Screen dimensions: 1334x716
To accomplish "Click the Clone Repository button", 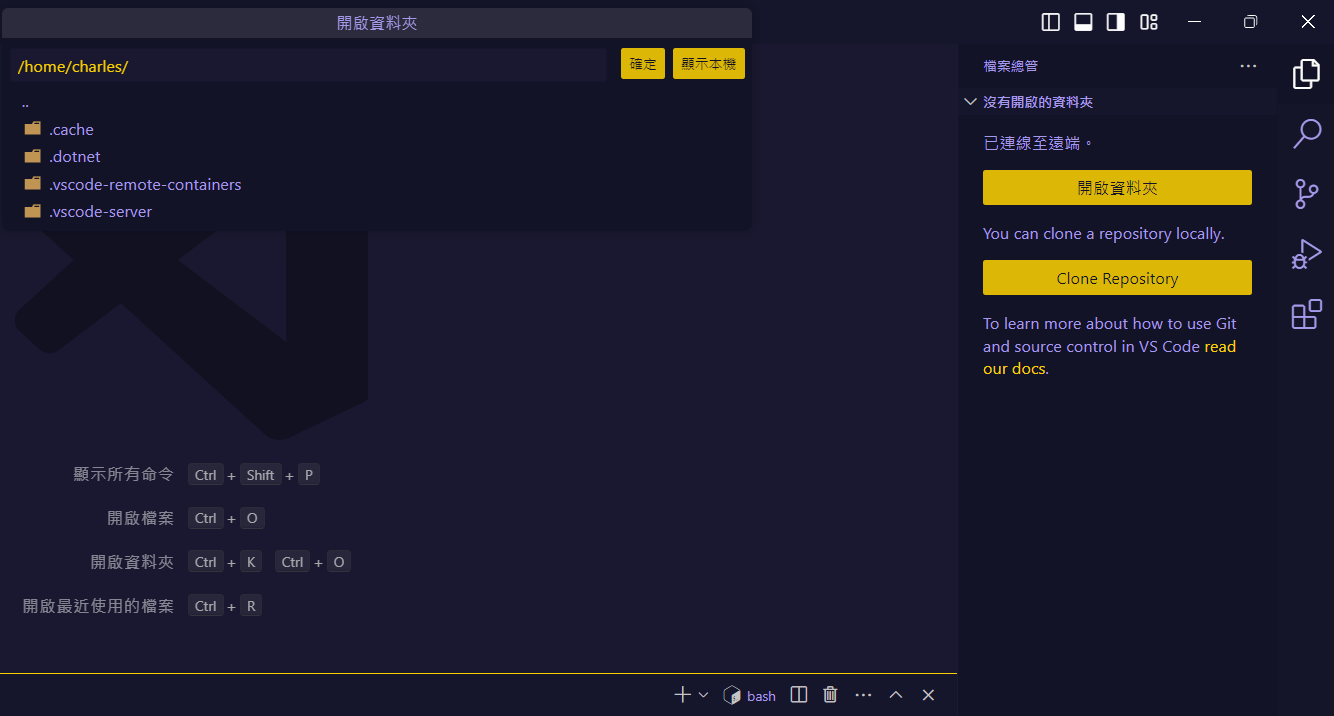I will pos(1117,278).
